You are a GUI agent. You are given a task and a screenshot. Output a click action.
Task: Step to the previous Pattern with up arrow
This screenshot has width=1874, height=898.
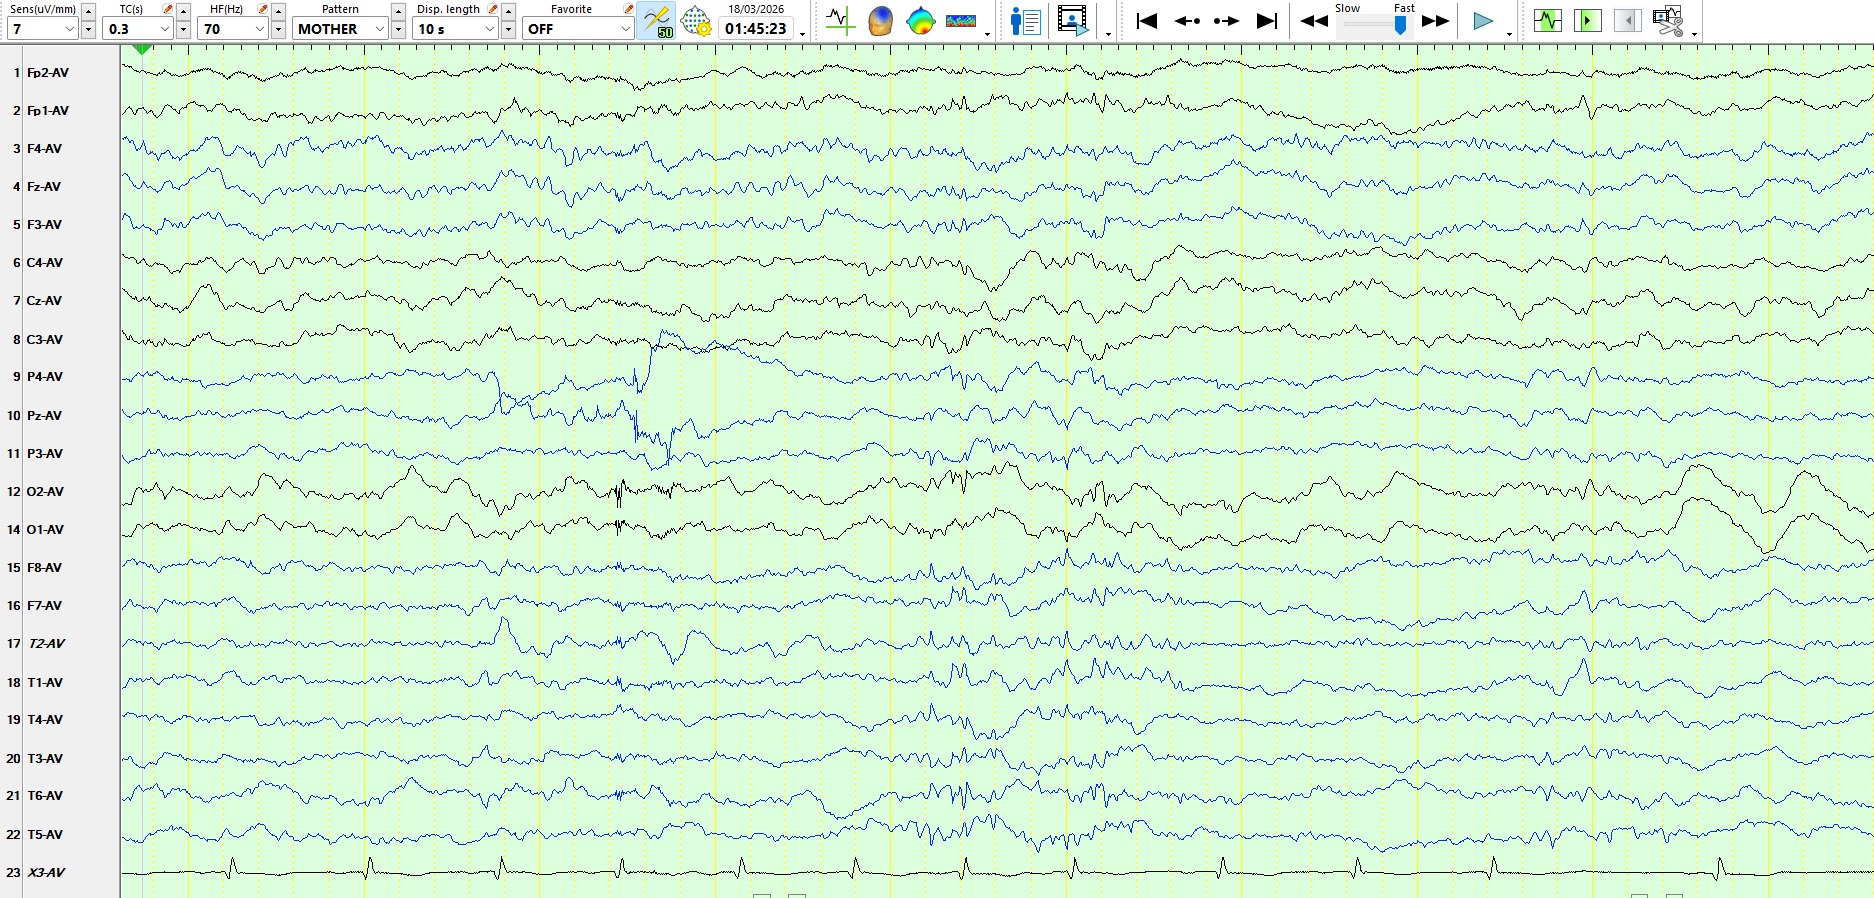pos(398,11)
